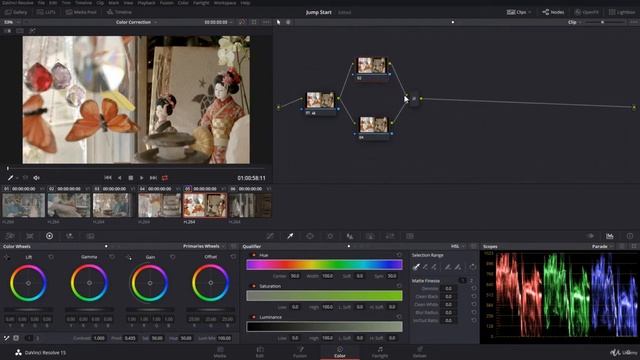Stop playback
This screenshot has height=360, width=640.
(x=131, y=178)
